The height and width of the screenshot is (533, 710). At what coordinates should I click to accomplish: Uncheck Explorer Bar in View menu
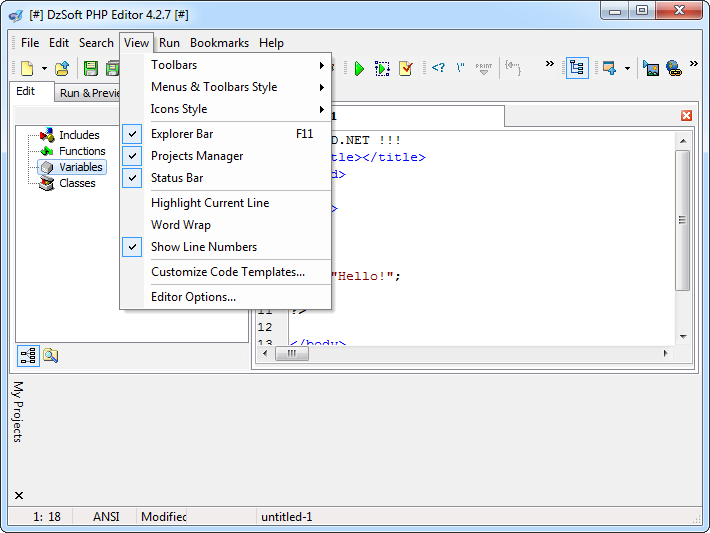tap(181, 134)
